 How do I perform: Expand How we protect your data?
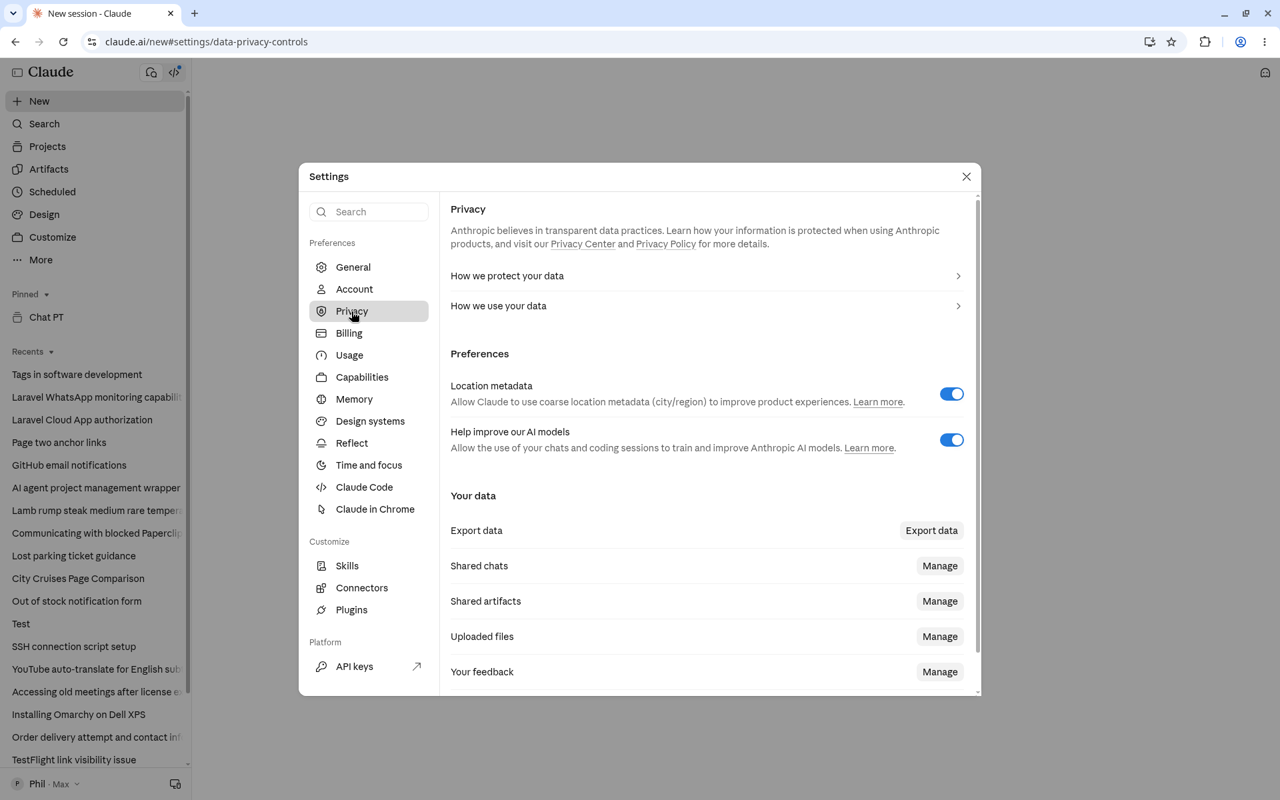[x=707, y=276]
